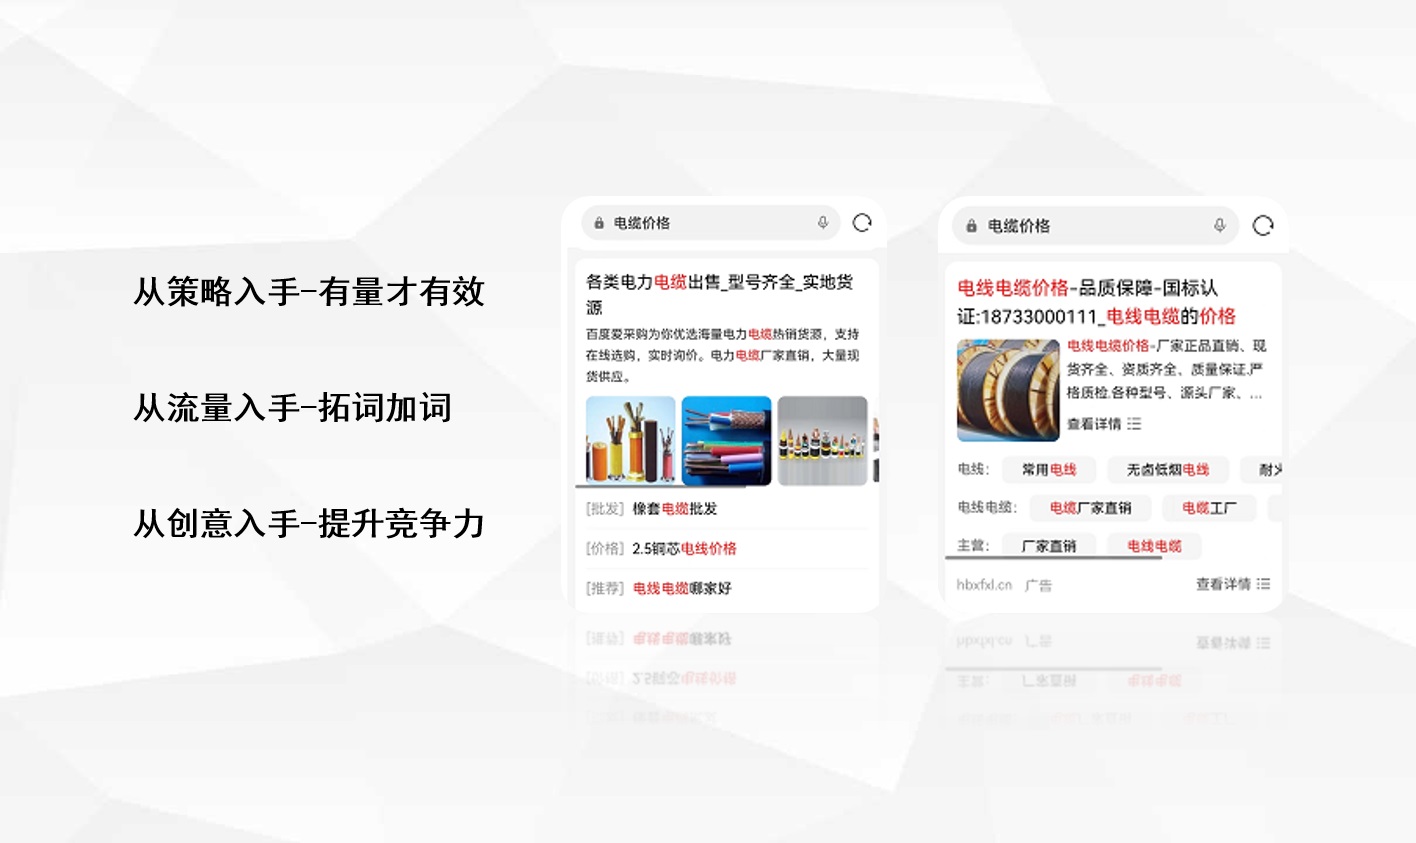Select the 电缆厂家直销 tag chip
The image size is (1416, 843).
coord(1090,508)
